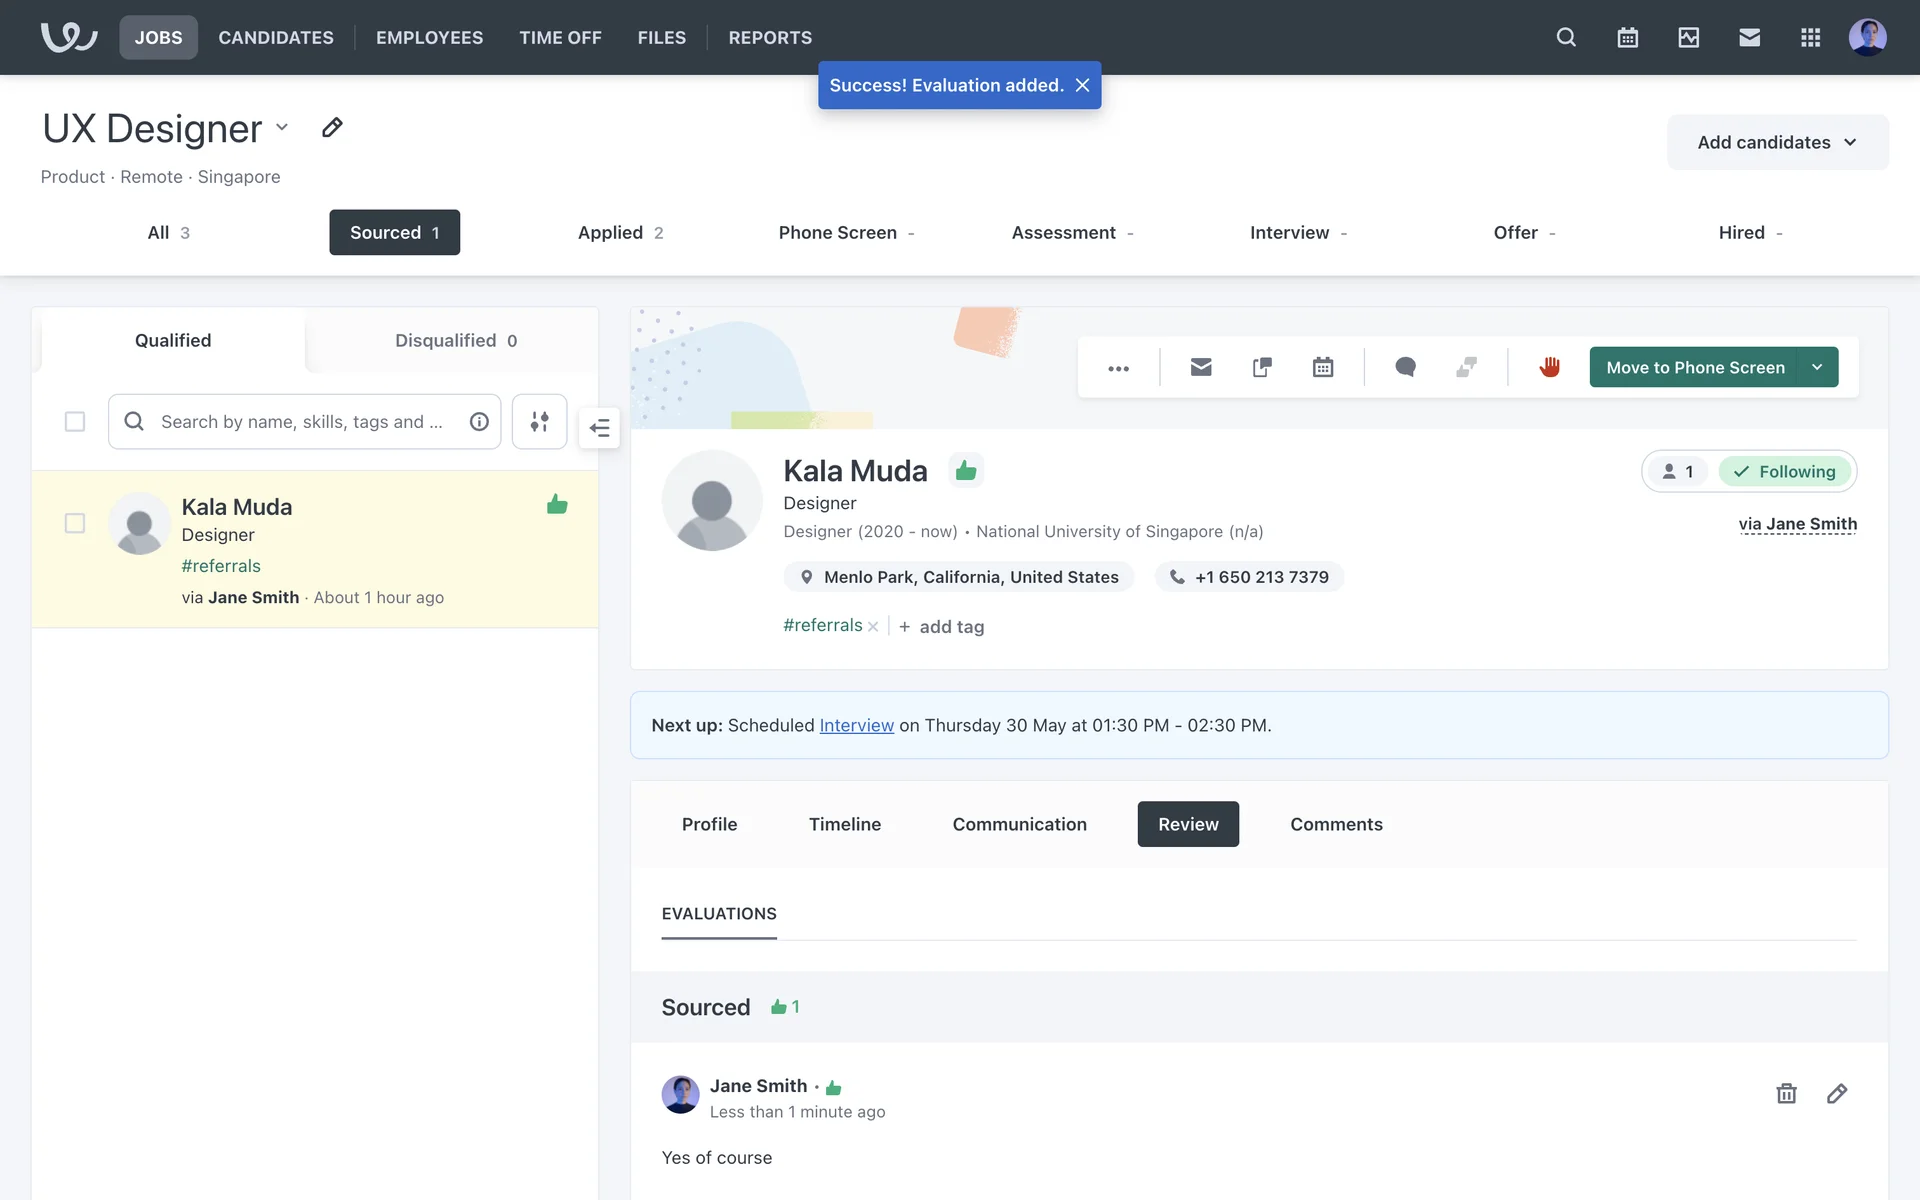Screen dimensions: 1920x1200
Task: Open the Add candidates dropdown
Action: (x=1777, y=142)
